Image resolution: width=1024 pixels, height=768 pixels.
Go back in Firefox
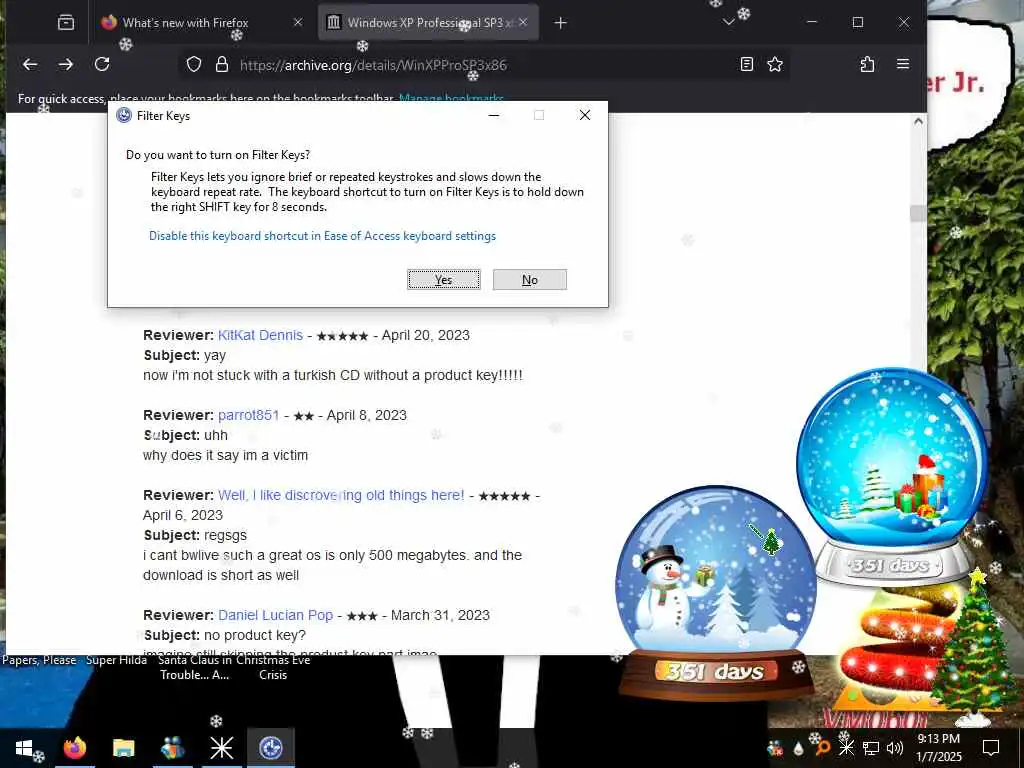(x=30, y=64)
